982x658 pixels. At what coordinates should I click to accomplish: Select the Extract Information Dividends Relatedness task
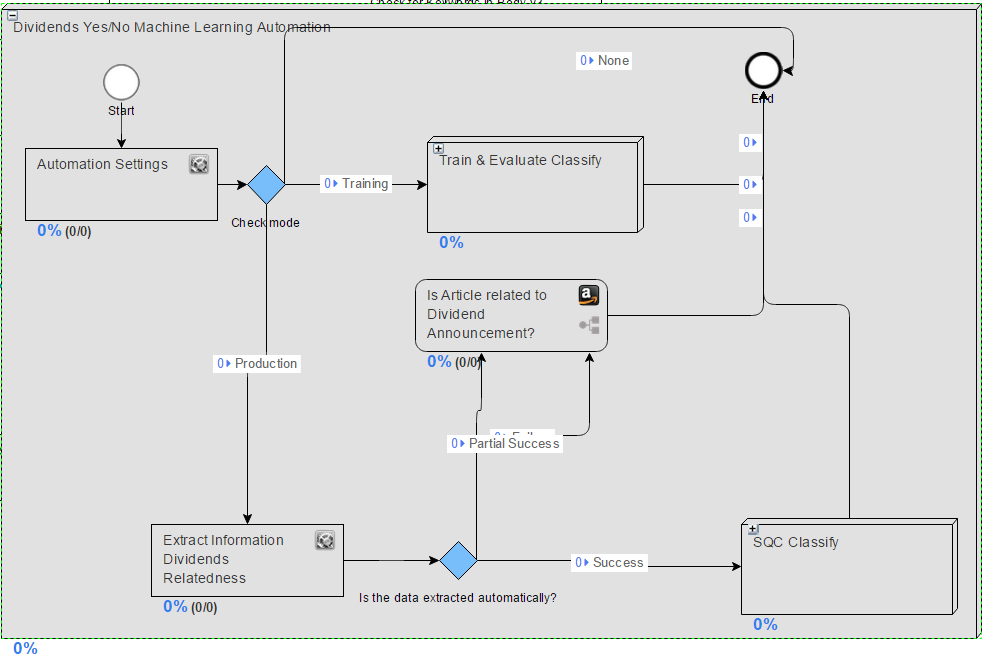247,560
